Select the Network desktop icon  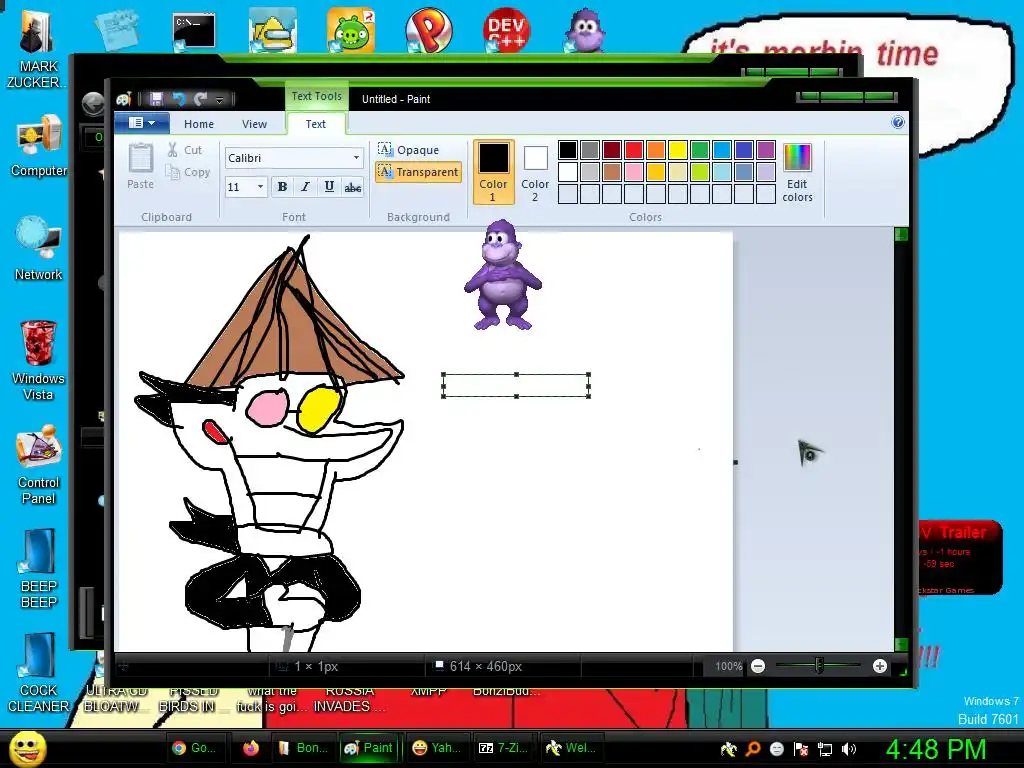click(39, 249)
